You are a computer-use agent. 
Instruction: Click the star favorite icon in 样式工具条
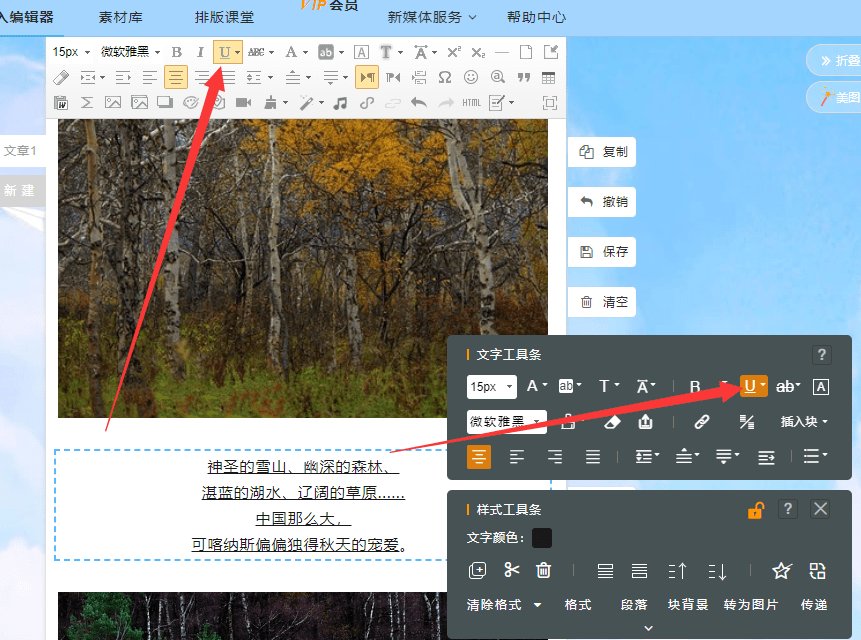(x=781, y=570)
